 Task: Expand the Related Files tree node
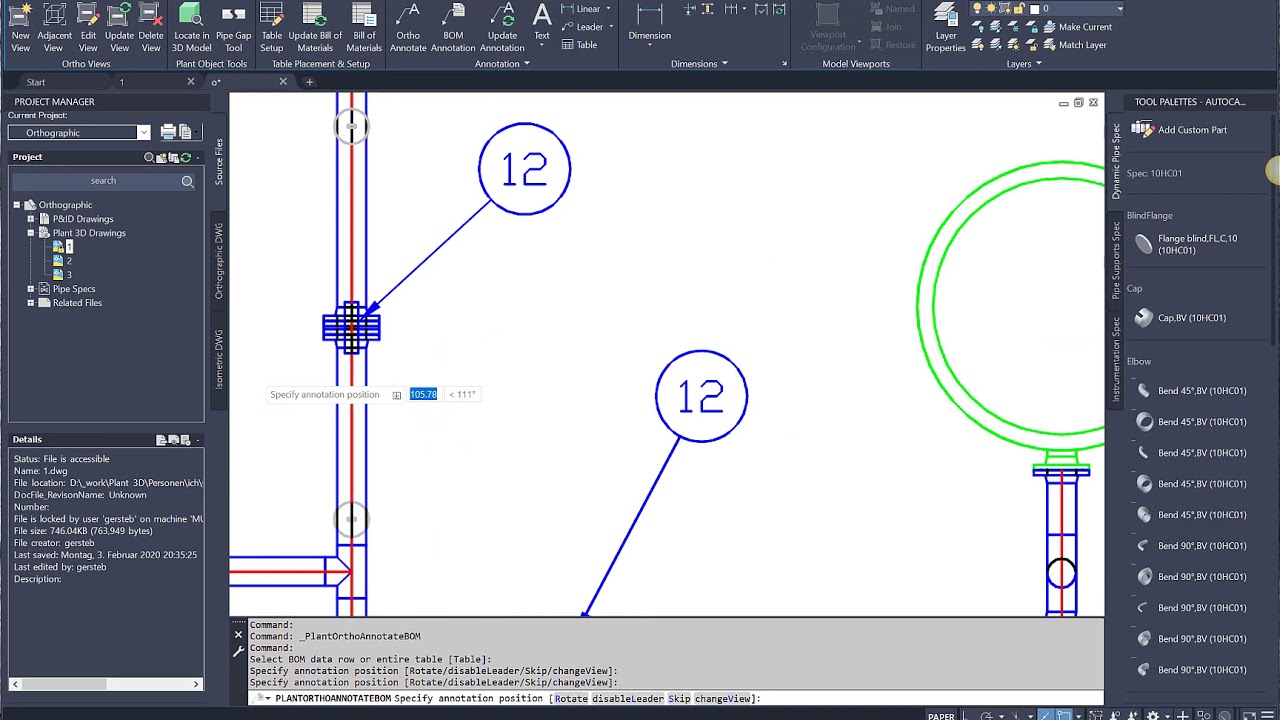[31, 303]
